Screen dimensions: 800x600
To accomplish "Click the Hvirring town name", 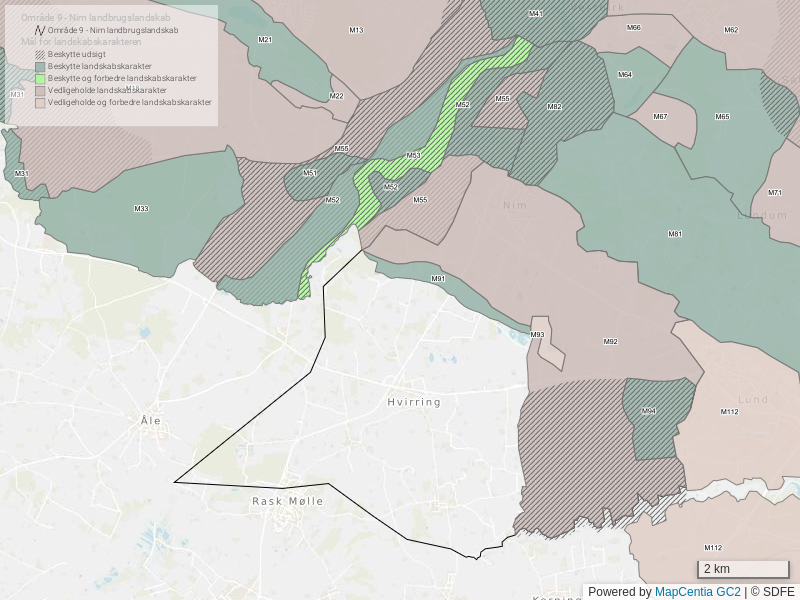I will point(414,402).
